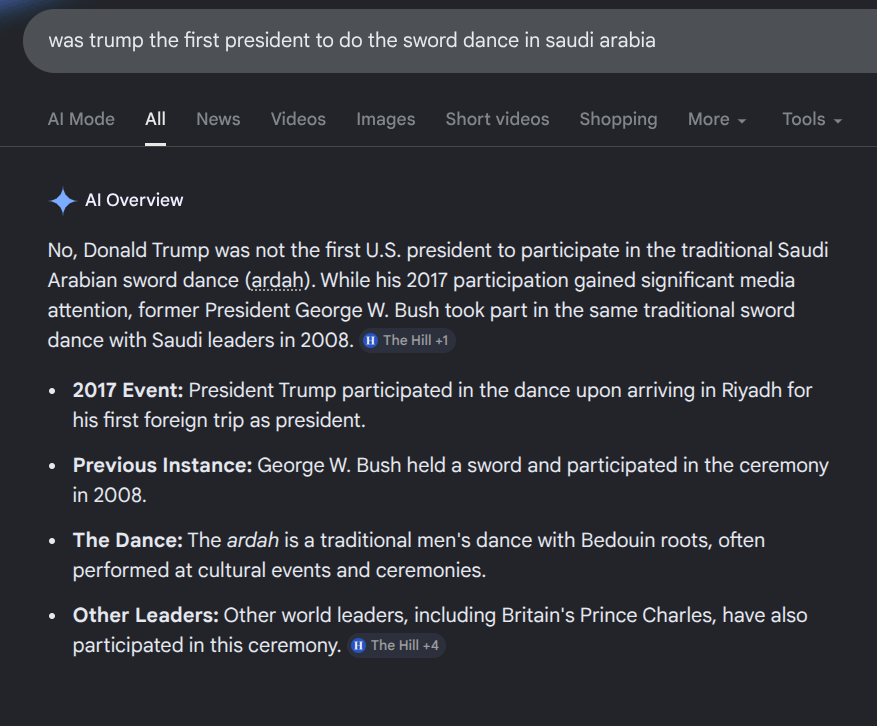The width and height of the screenshot is (877, 726).
Task: Switch to the Images tab
Action: click(x=385, y=119)
